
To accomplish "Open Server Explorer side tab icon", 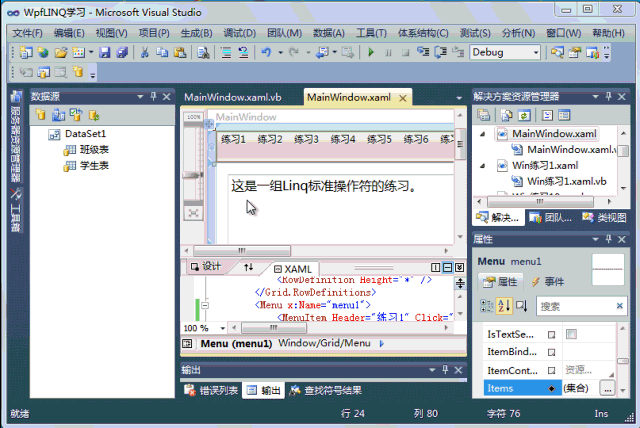I will [16, 96].
